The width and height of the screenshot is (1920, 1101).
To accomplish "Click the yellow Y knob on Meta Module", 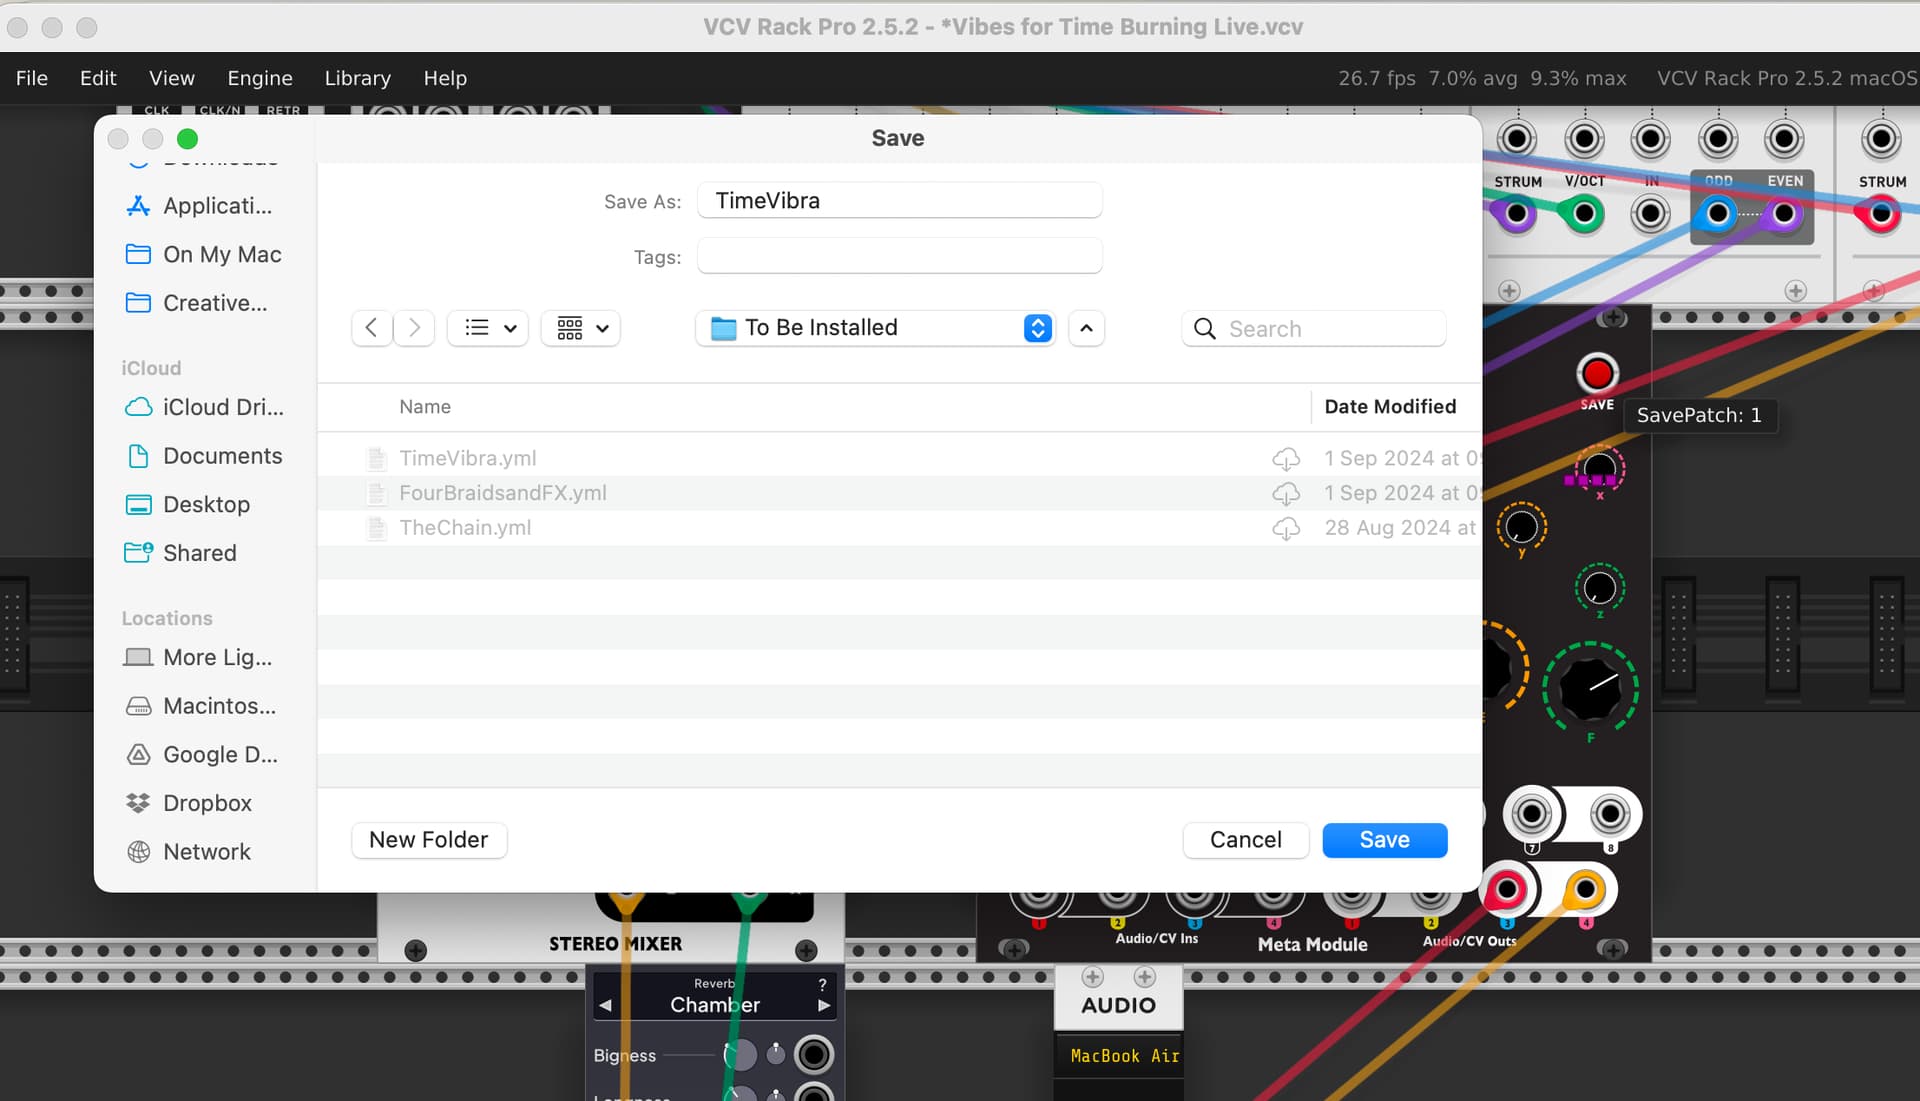I will (x=1522, y=526).
